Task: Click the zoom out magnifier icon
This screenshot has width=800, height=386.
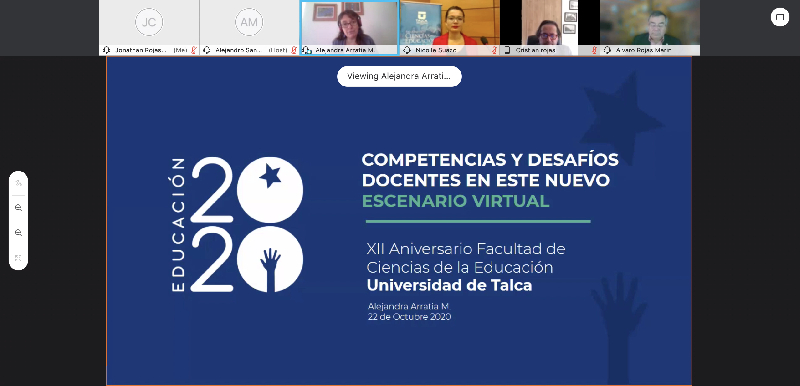Action: pos(18,233)
